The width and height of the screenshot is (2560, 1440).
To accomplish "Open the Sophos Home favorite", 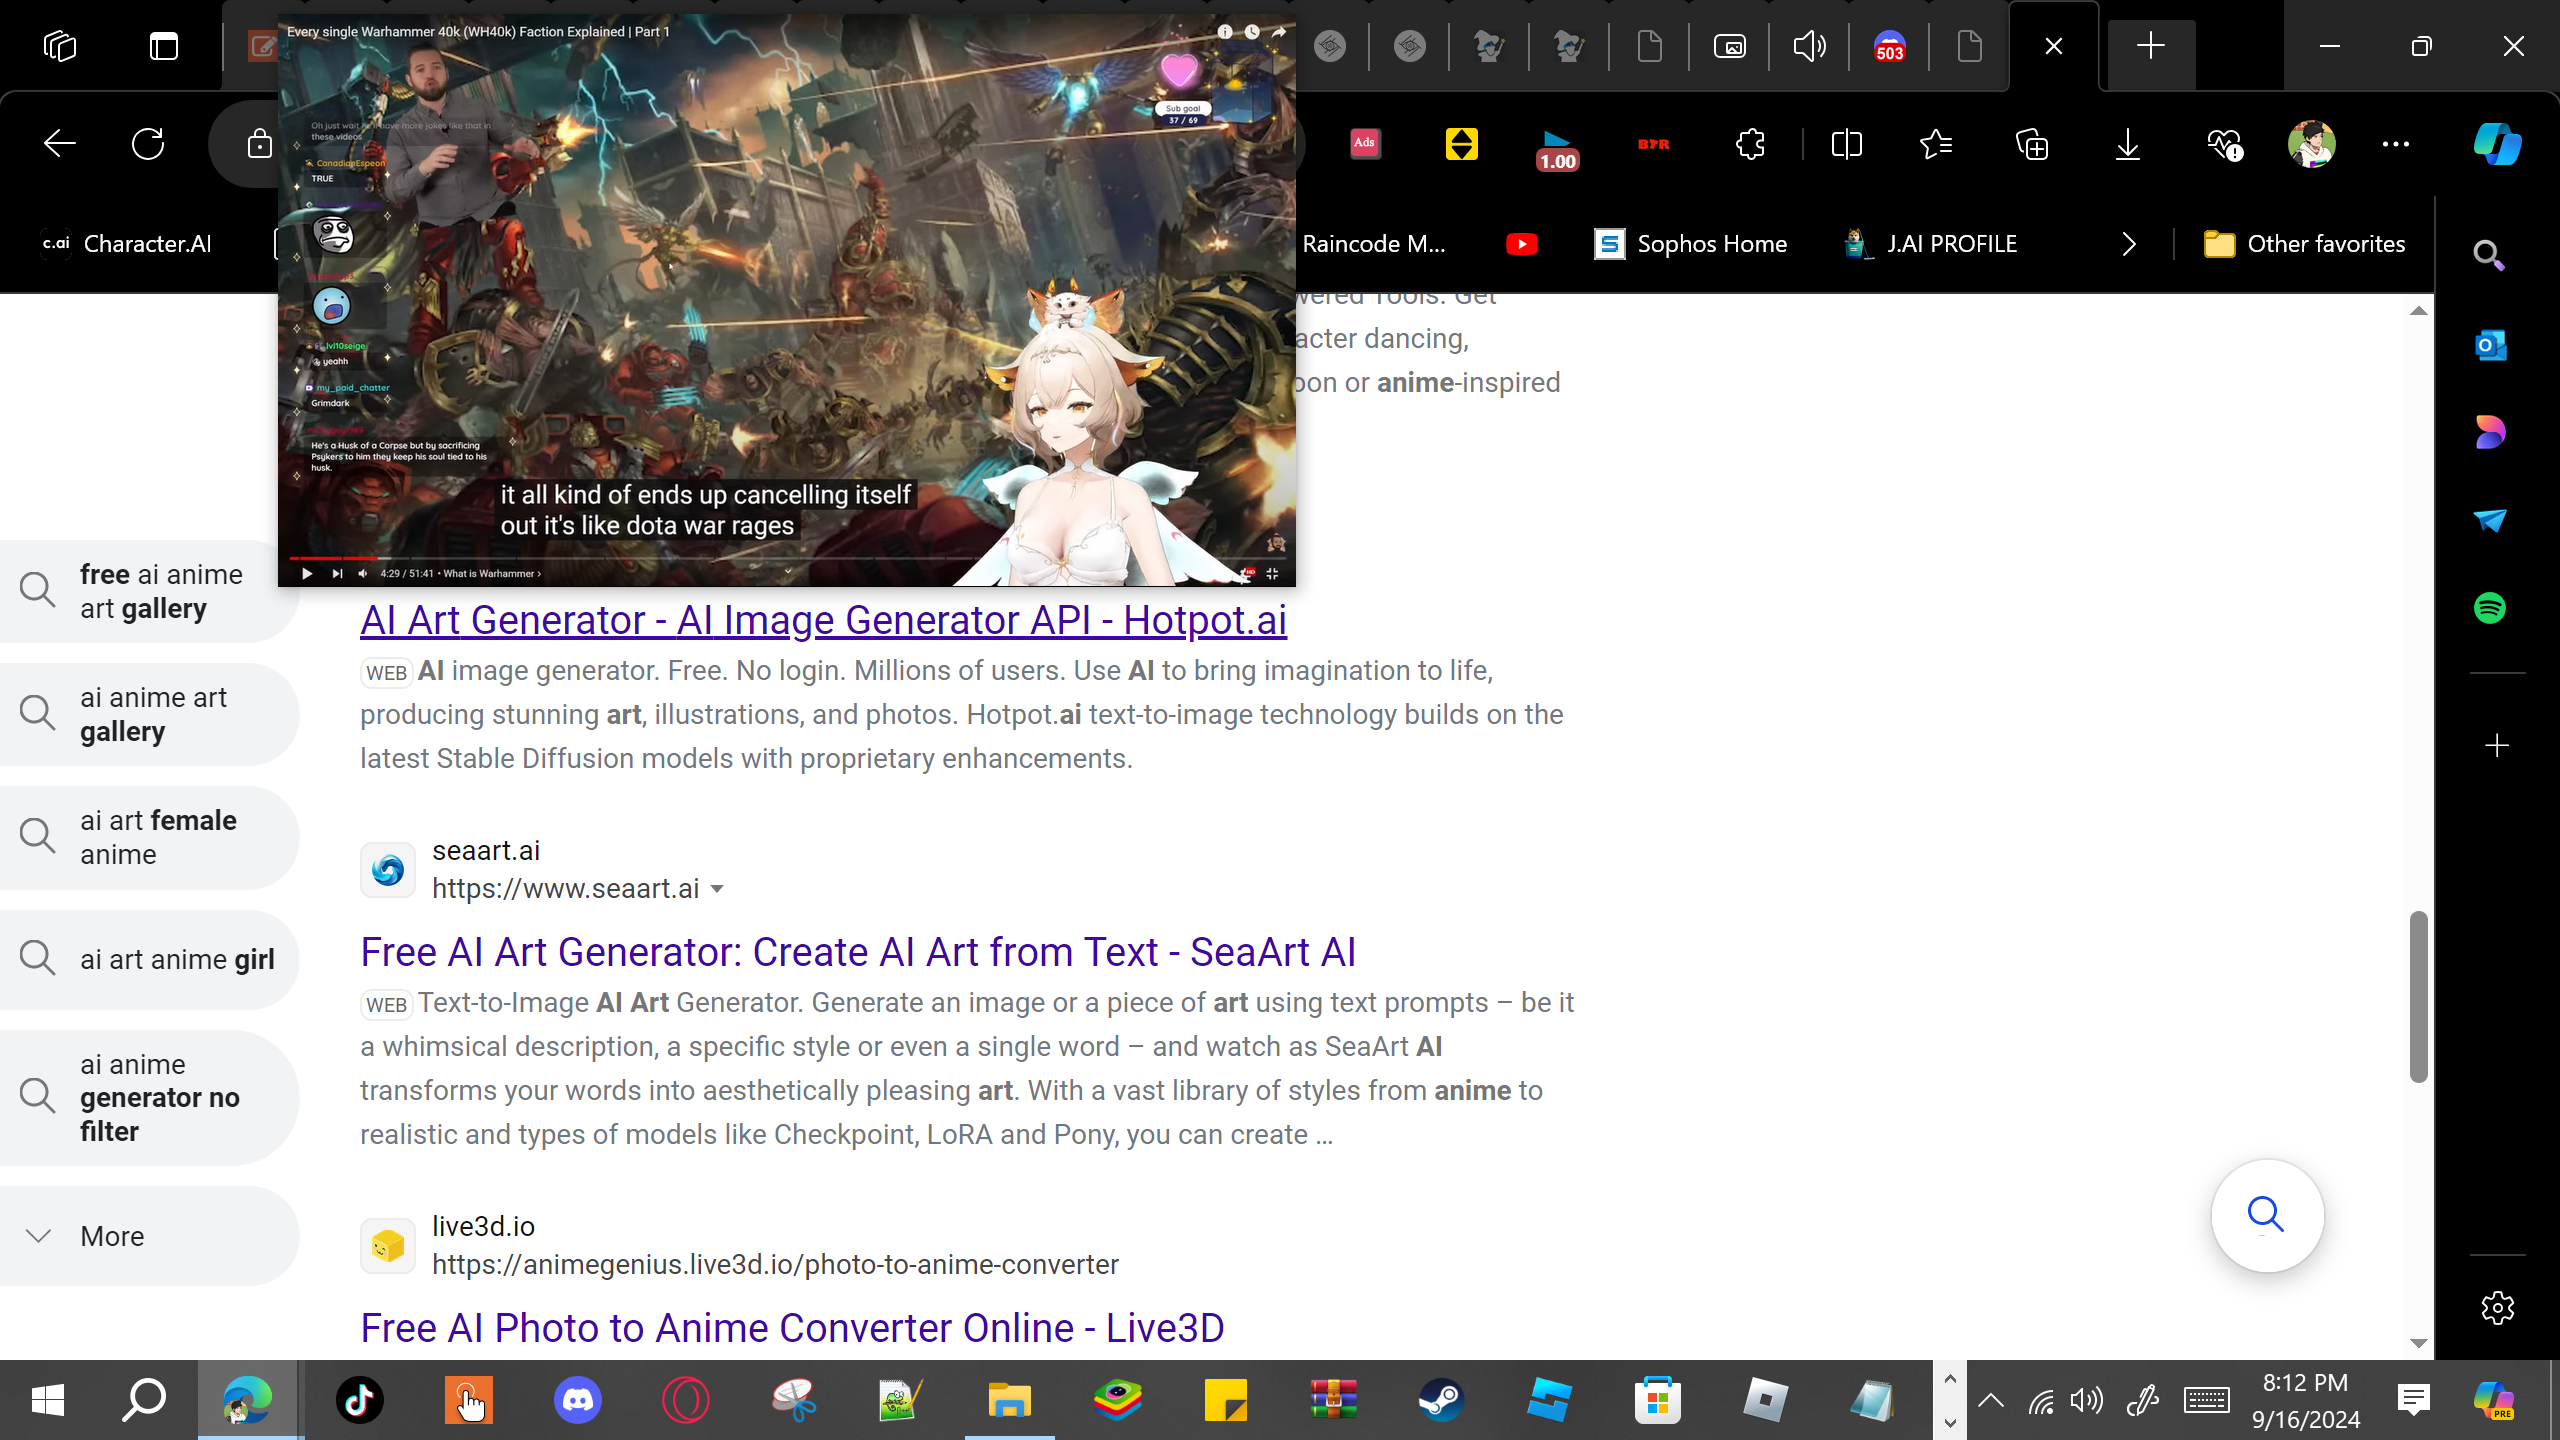I will (x=1690, y=244).
